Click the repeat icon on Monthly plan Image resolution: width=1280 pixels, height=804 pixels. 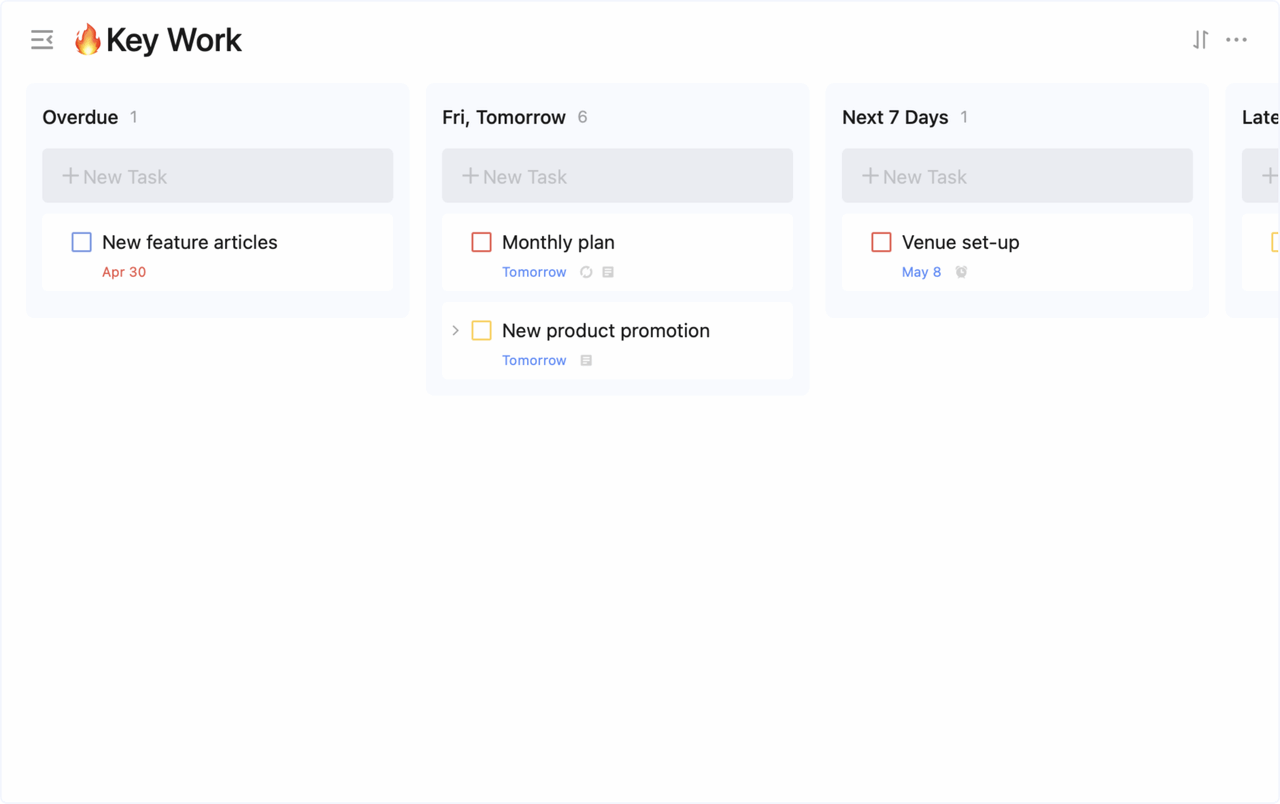point(587,272)
